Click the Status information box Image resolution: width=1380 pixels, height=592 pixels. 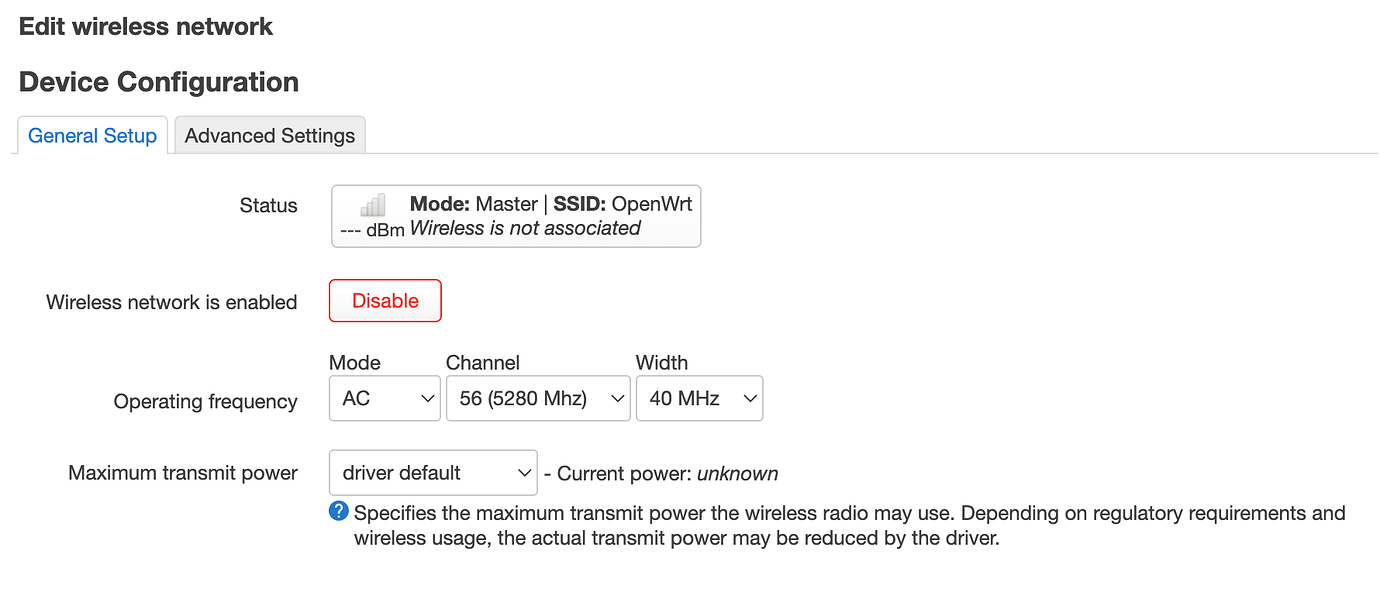click(515, 215)
